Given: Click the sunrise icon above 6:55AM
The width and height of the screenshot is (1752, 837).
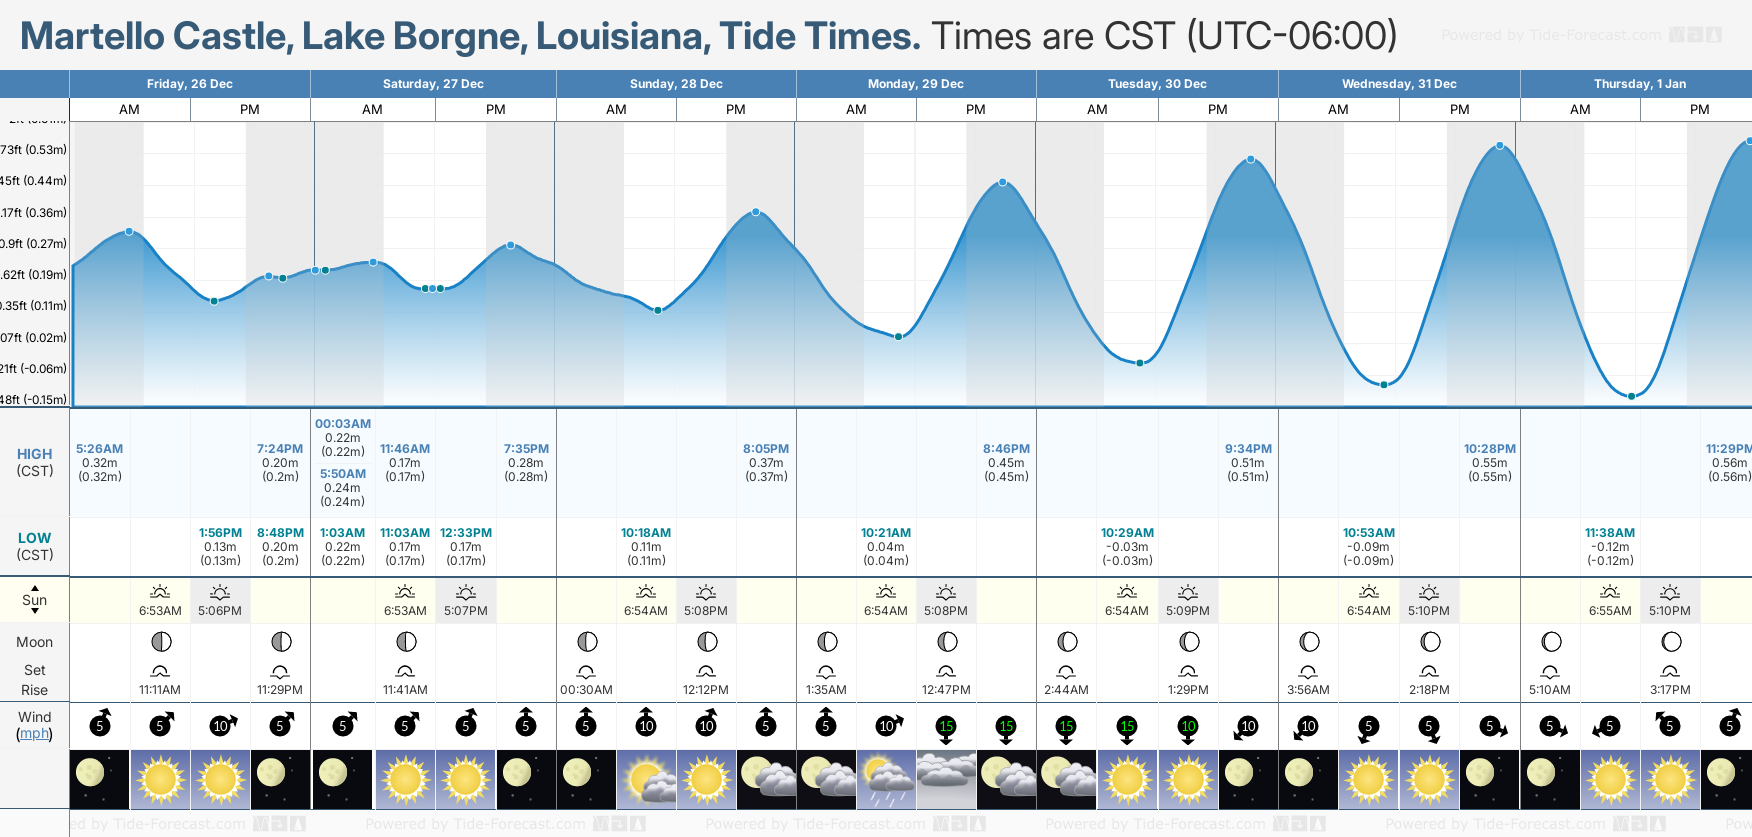Looking at the screenshot, I should coord(1610,592).
